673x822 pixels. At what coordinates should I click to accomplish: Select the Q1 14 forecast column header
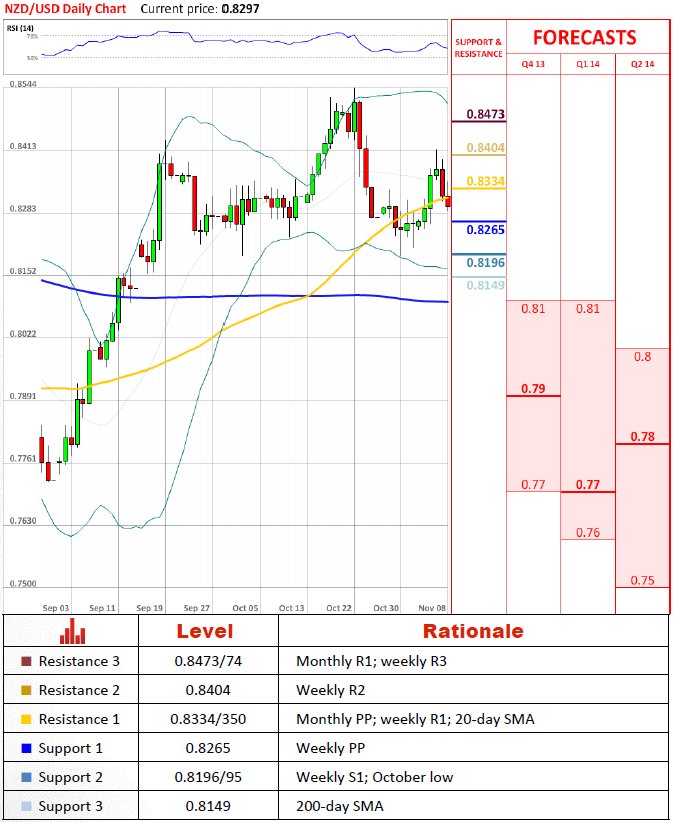click(587, 64)
